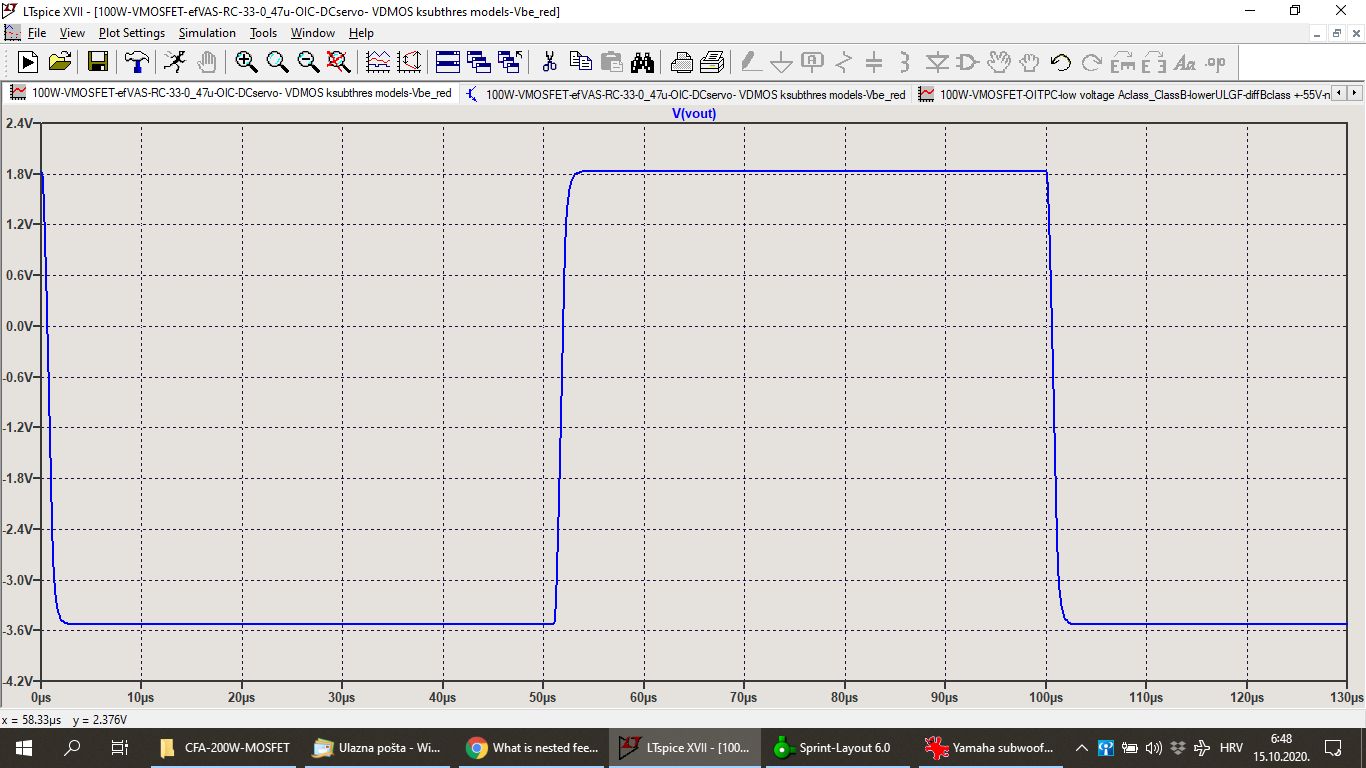Screen dimensions: 1366x768
Task: Click the Pan magnifier icon
Action: (277, 62)
